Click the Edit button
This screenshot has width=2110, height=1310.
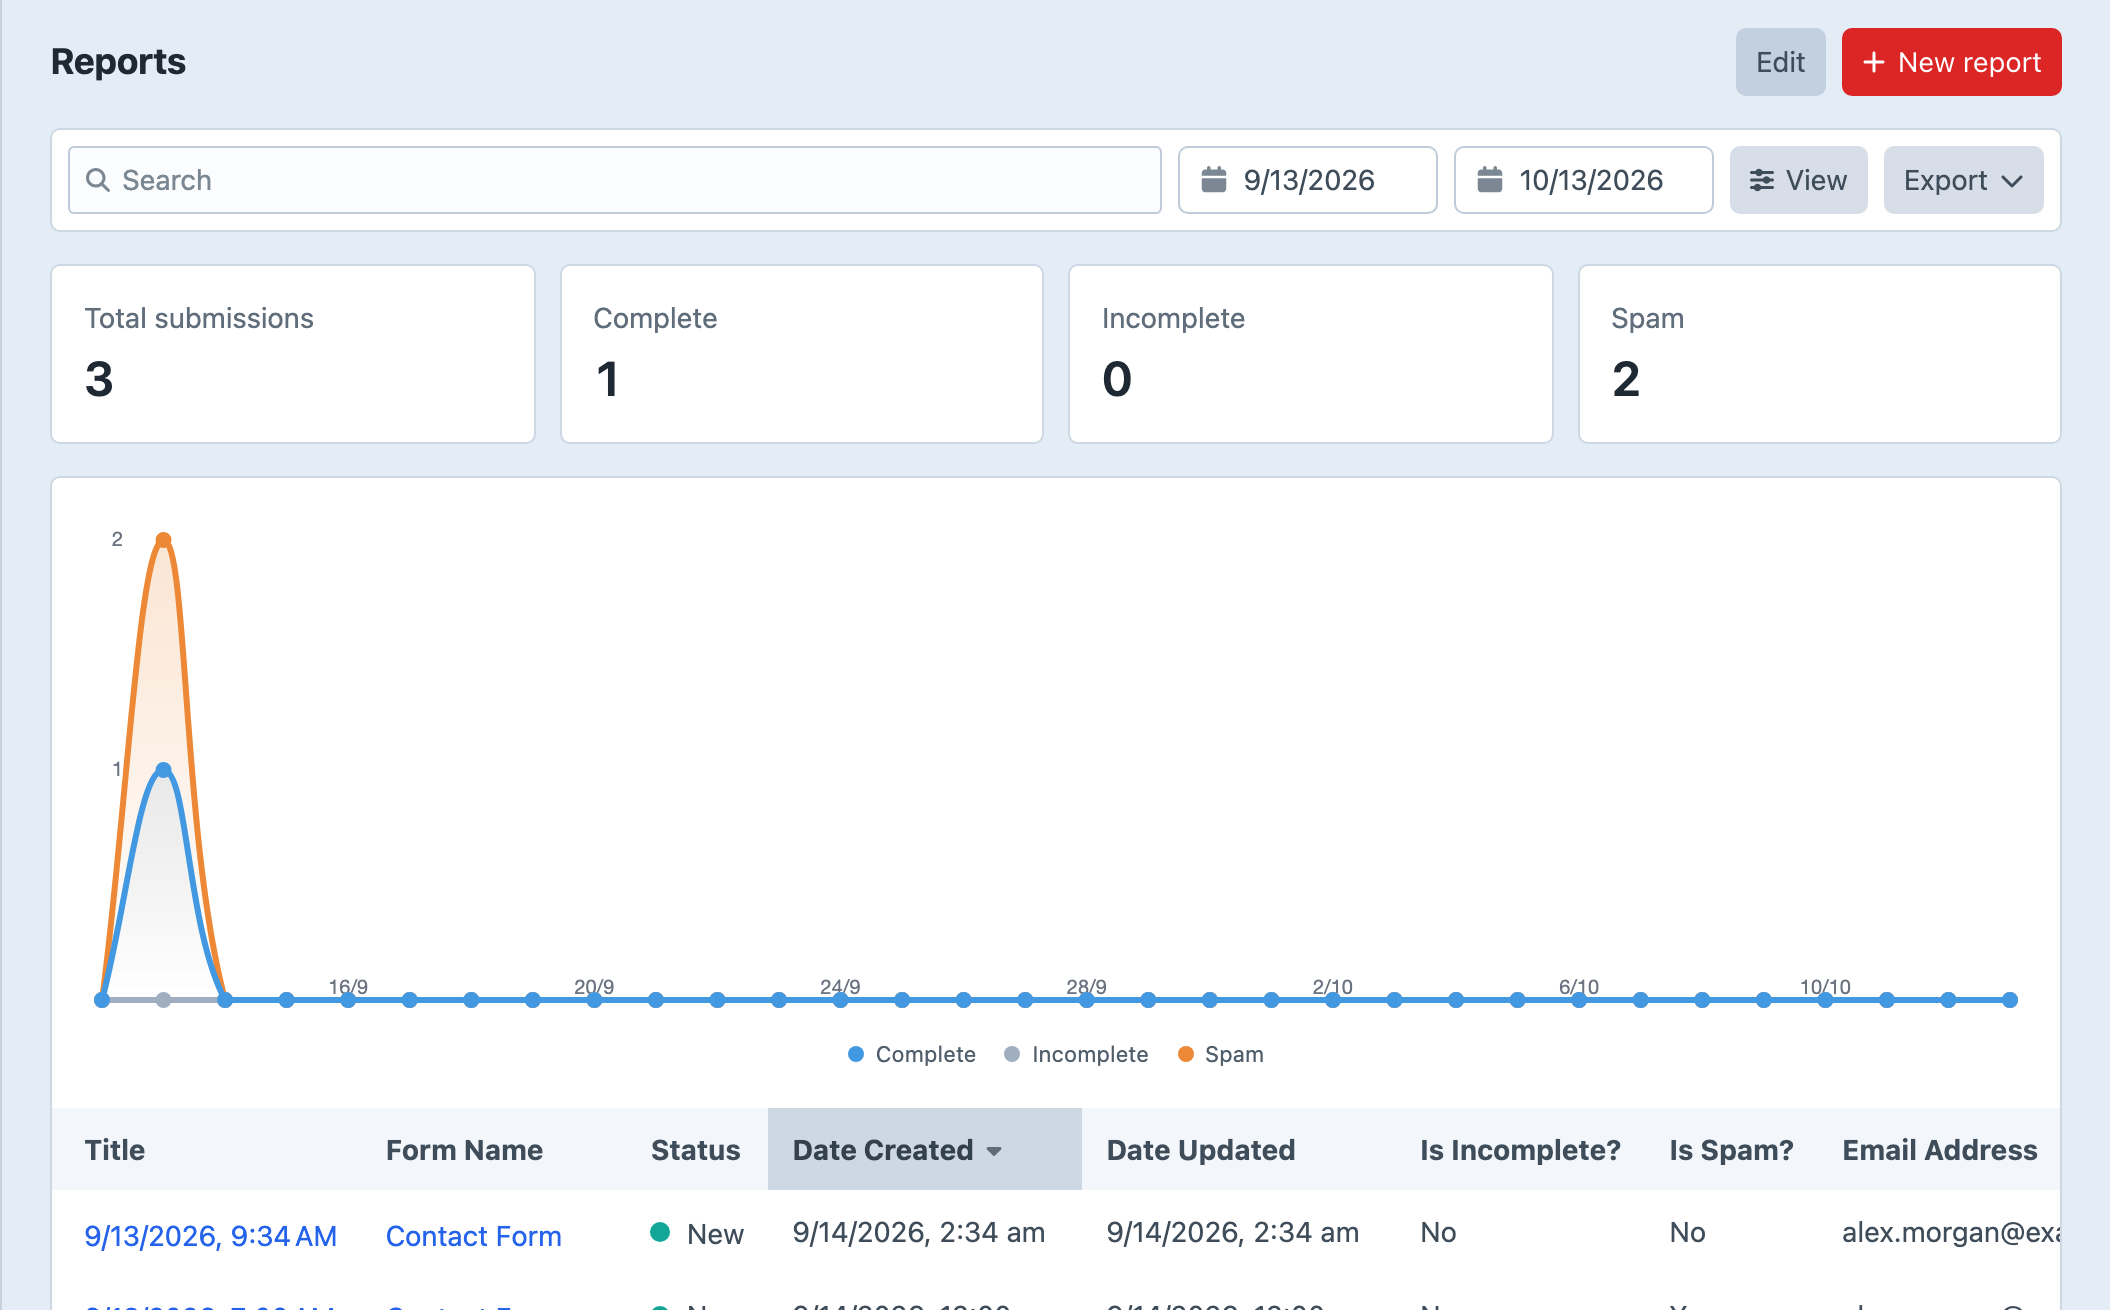[1780, 62]
